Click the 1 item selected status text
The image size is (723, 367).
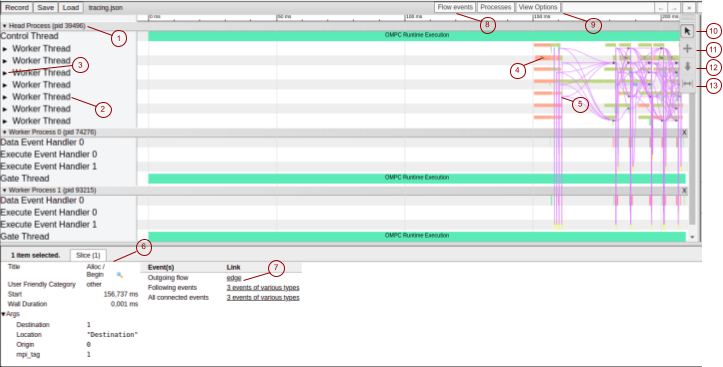[36, 255]
